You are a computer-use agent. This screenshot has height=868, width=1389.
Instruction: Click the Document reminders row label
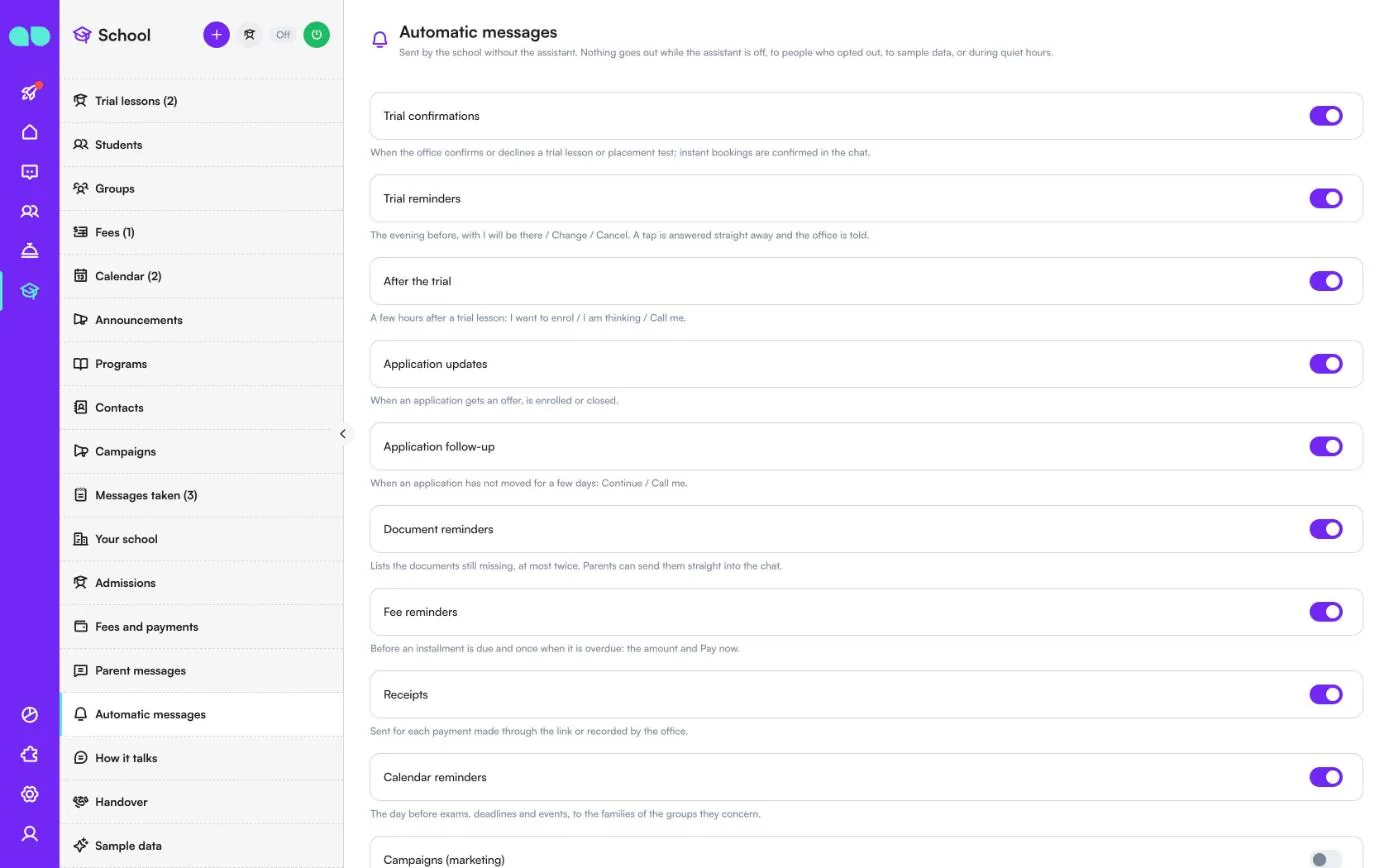pyautogui.click(x=438, y=529)
